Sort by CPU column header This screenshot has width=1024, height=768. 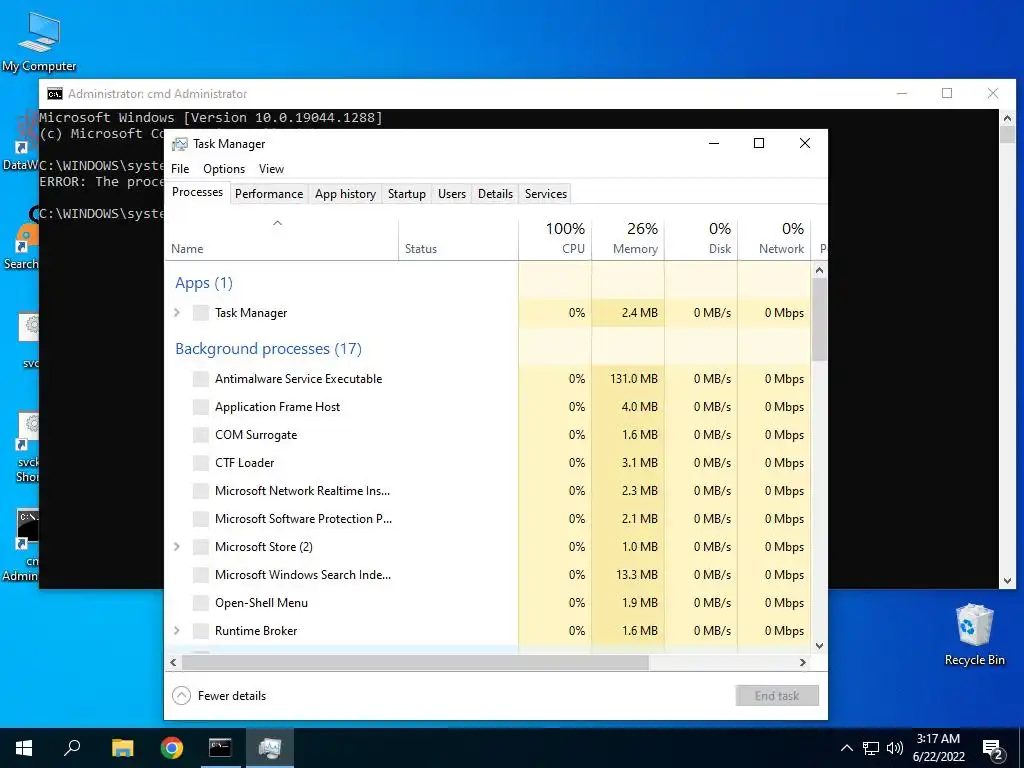tap(555, 238)
